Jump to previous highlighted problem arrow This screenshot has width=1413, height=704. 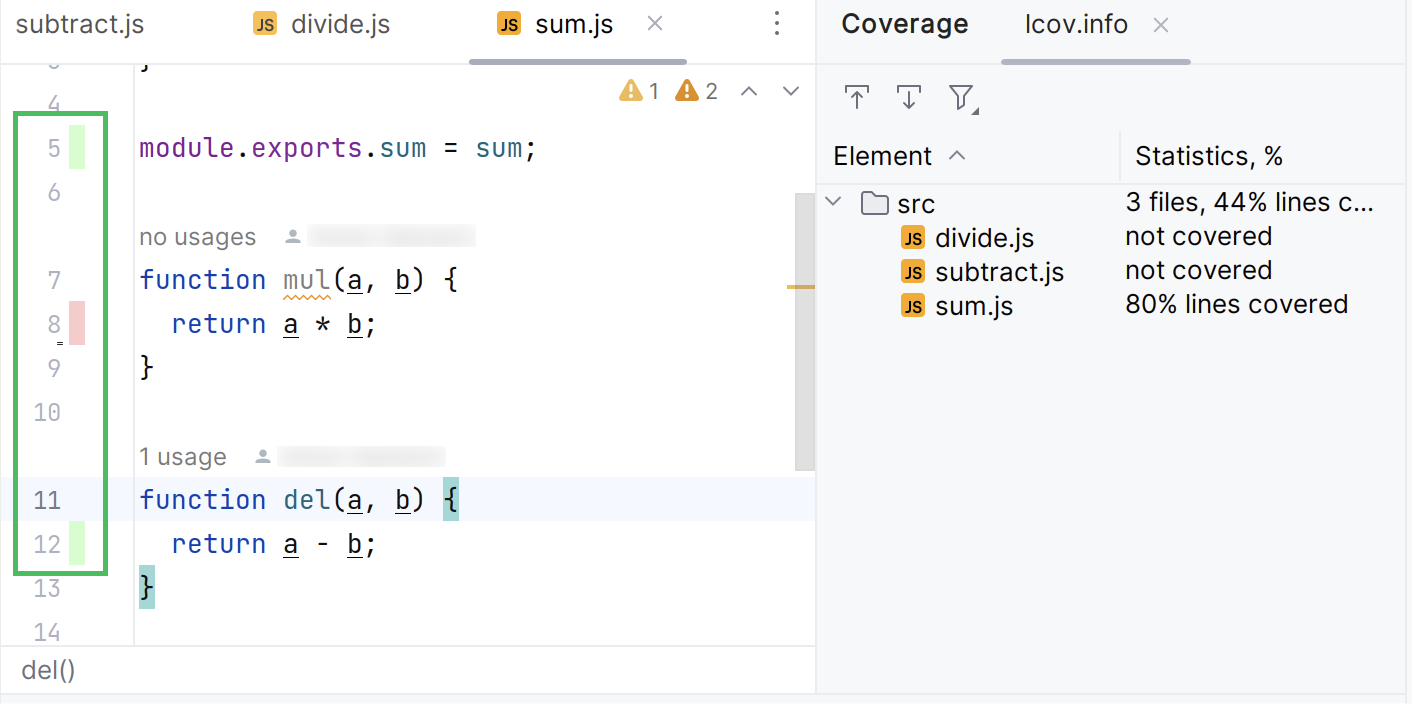749,92
